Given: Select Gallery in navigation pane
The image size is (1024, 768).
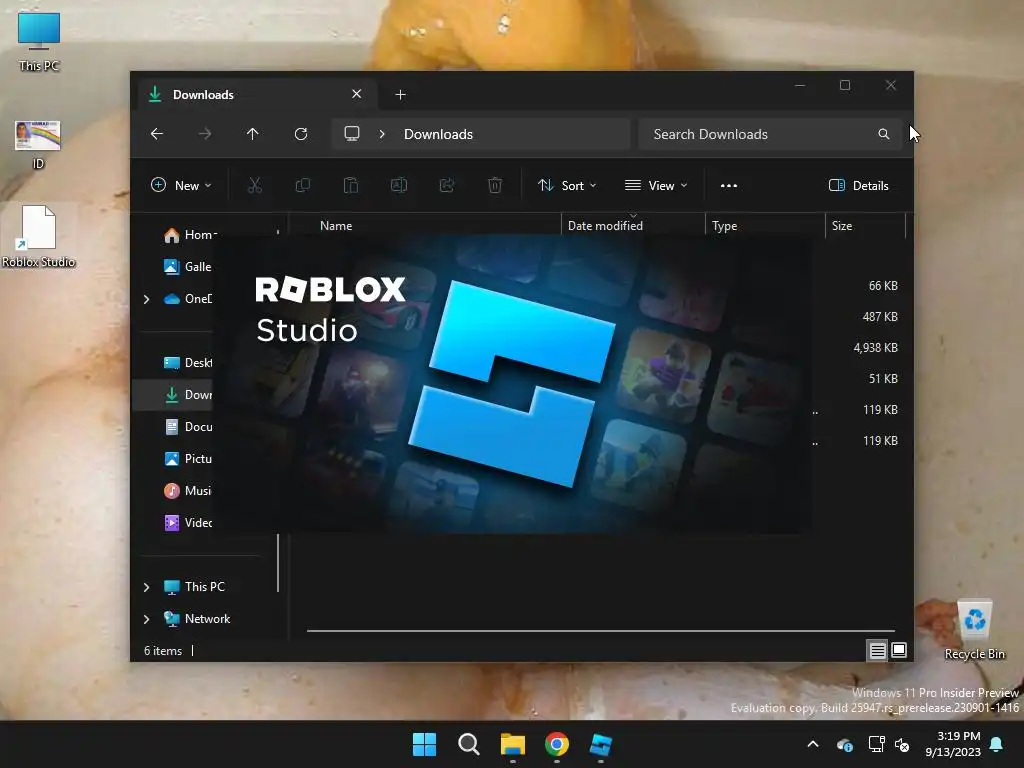Looking at the screenshot, I should pyautogui.click(x=187, y=266).
